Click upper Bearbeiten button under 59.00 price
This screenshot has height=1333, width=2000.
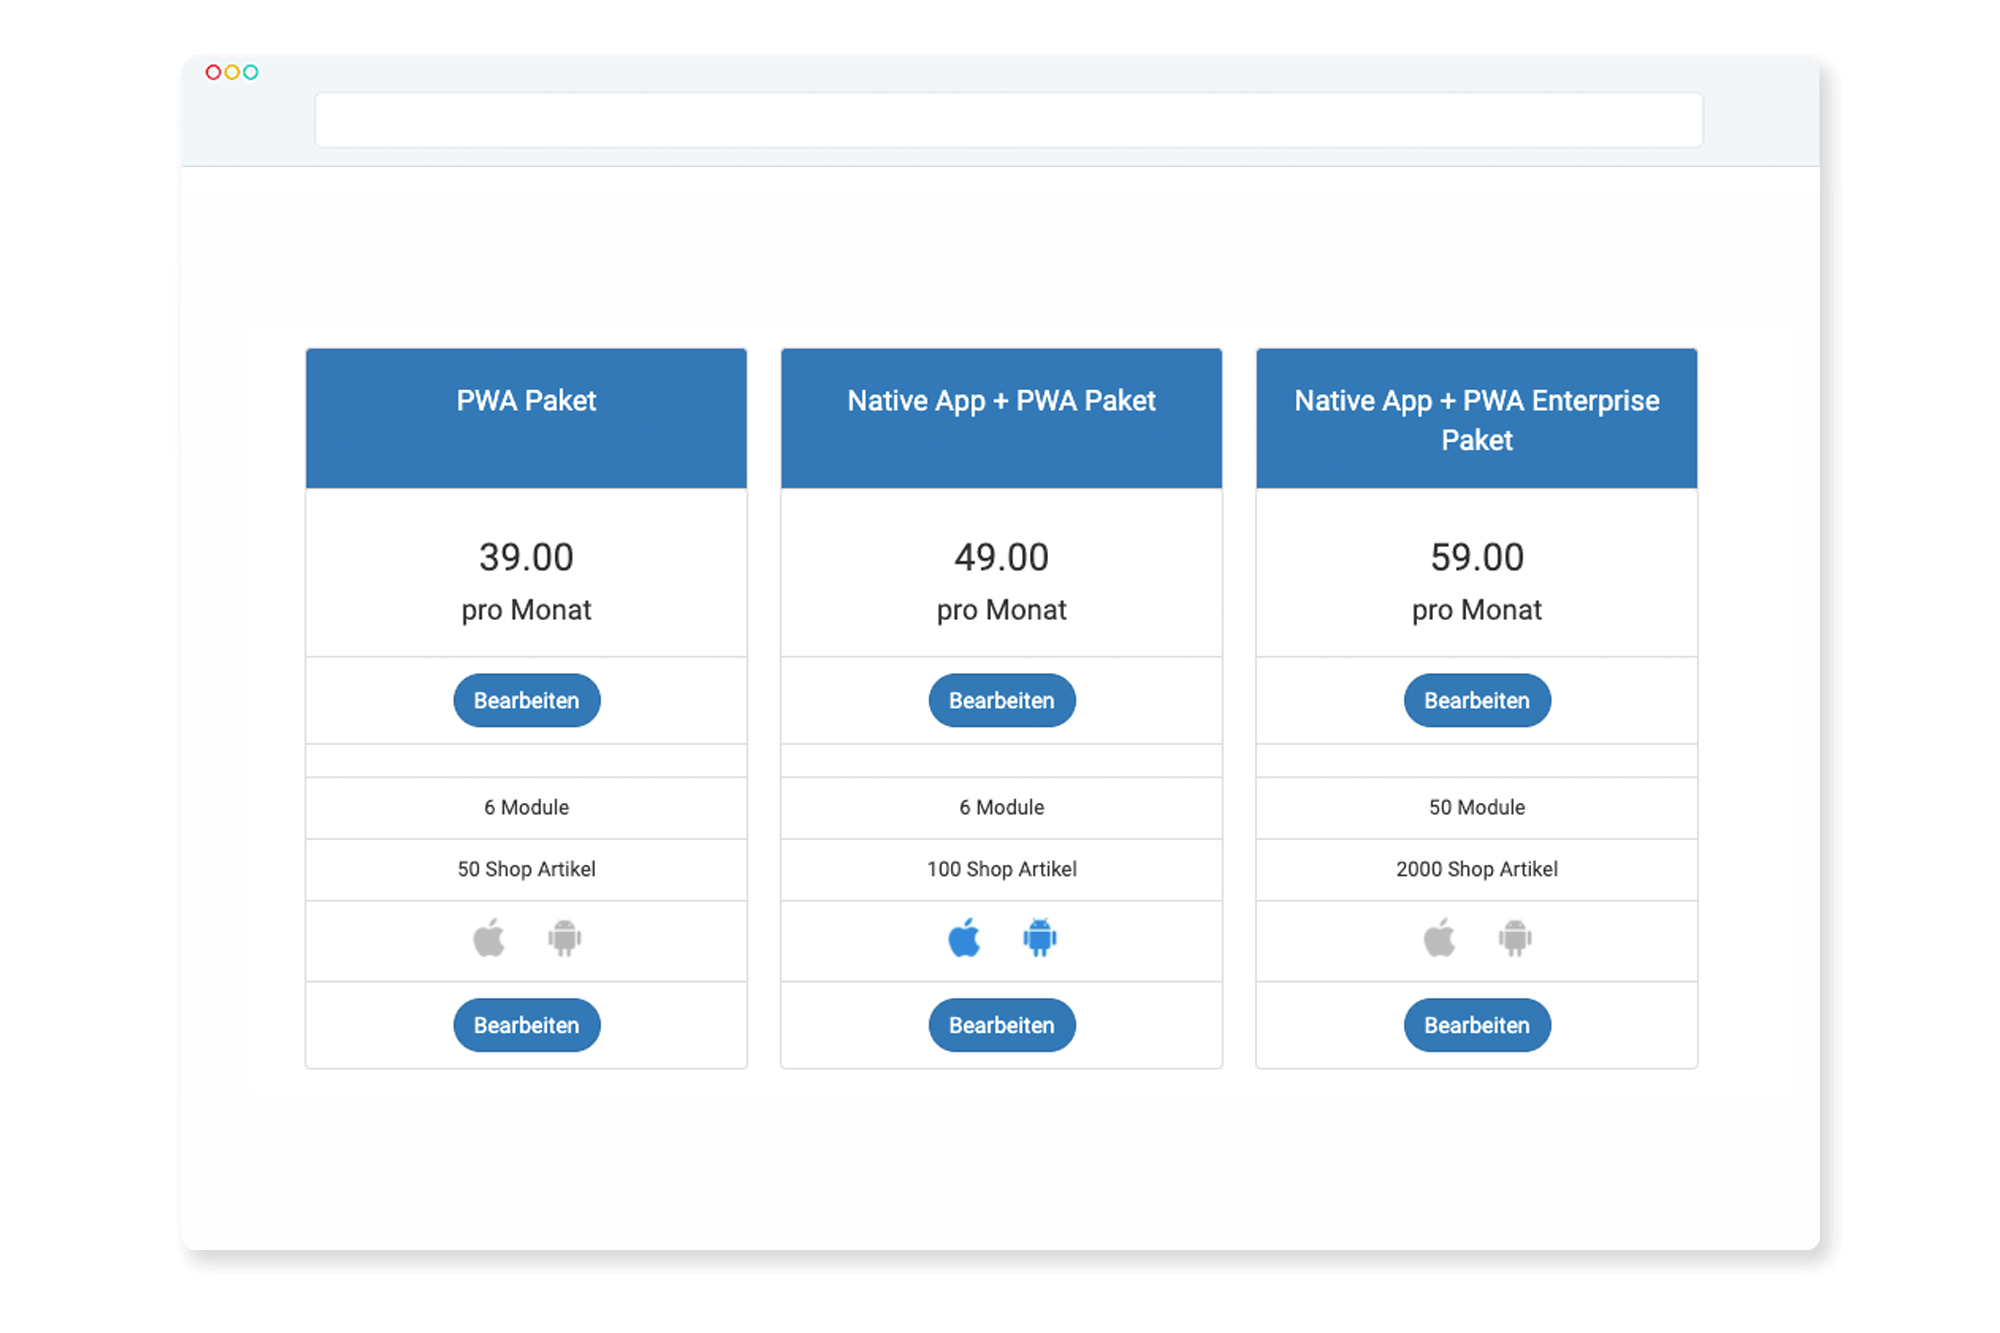1477,700
